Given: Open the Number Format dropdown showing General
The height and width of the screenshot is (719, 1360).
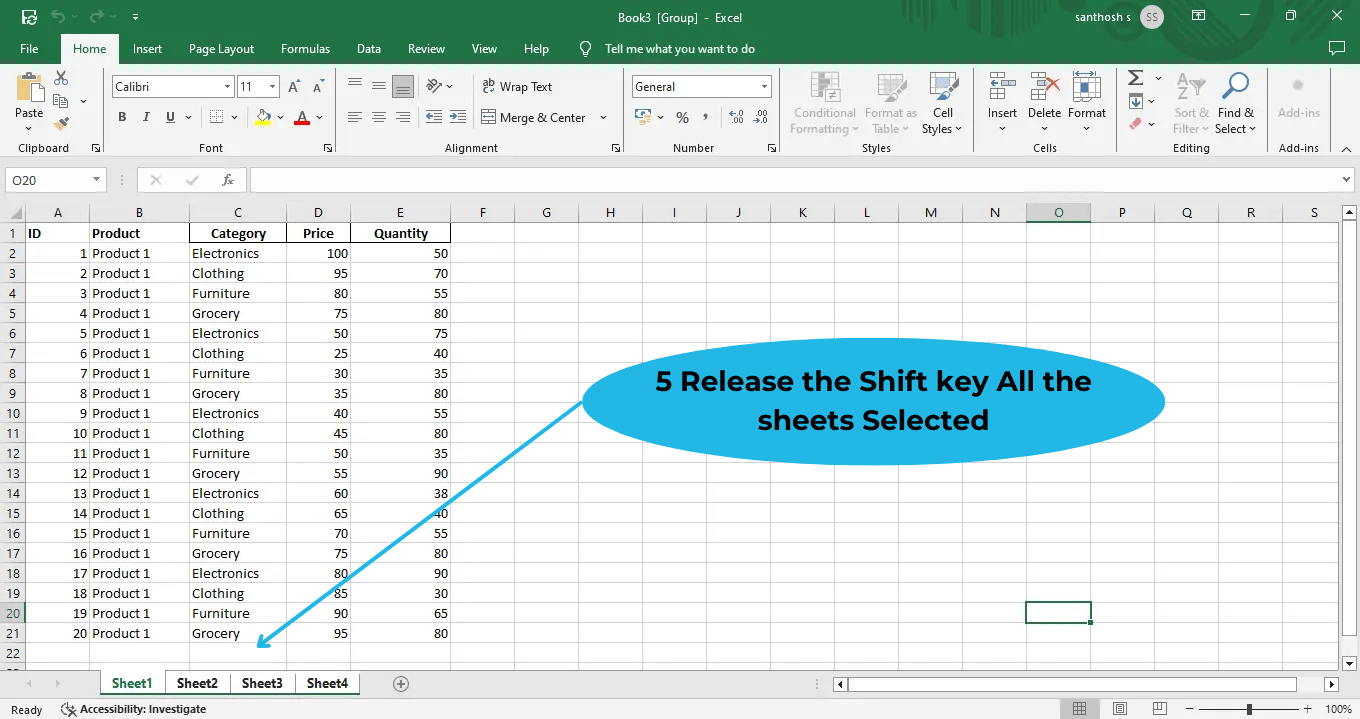Looking at the screenshot, I should (x=700, y=86).
